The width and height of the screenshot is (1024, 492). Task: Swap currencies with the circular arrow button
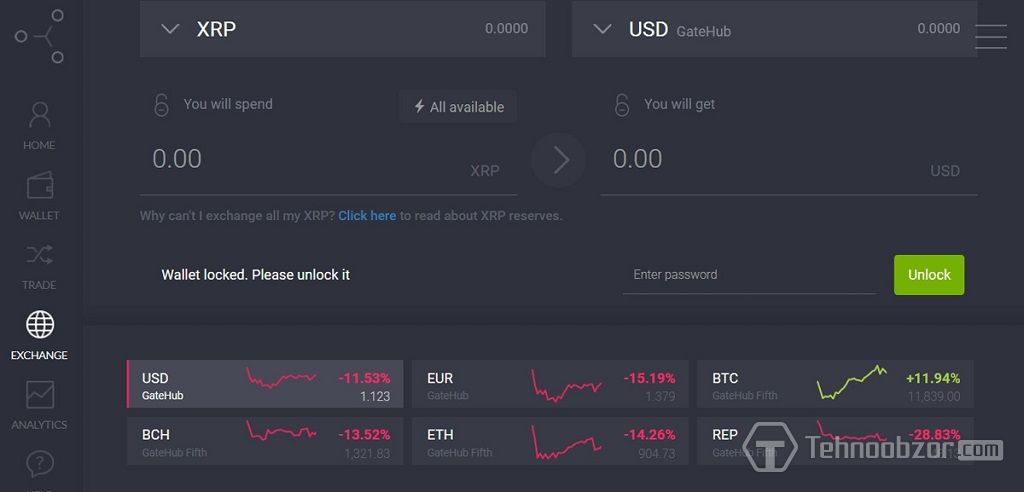tap(559, 161)
